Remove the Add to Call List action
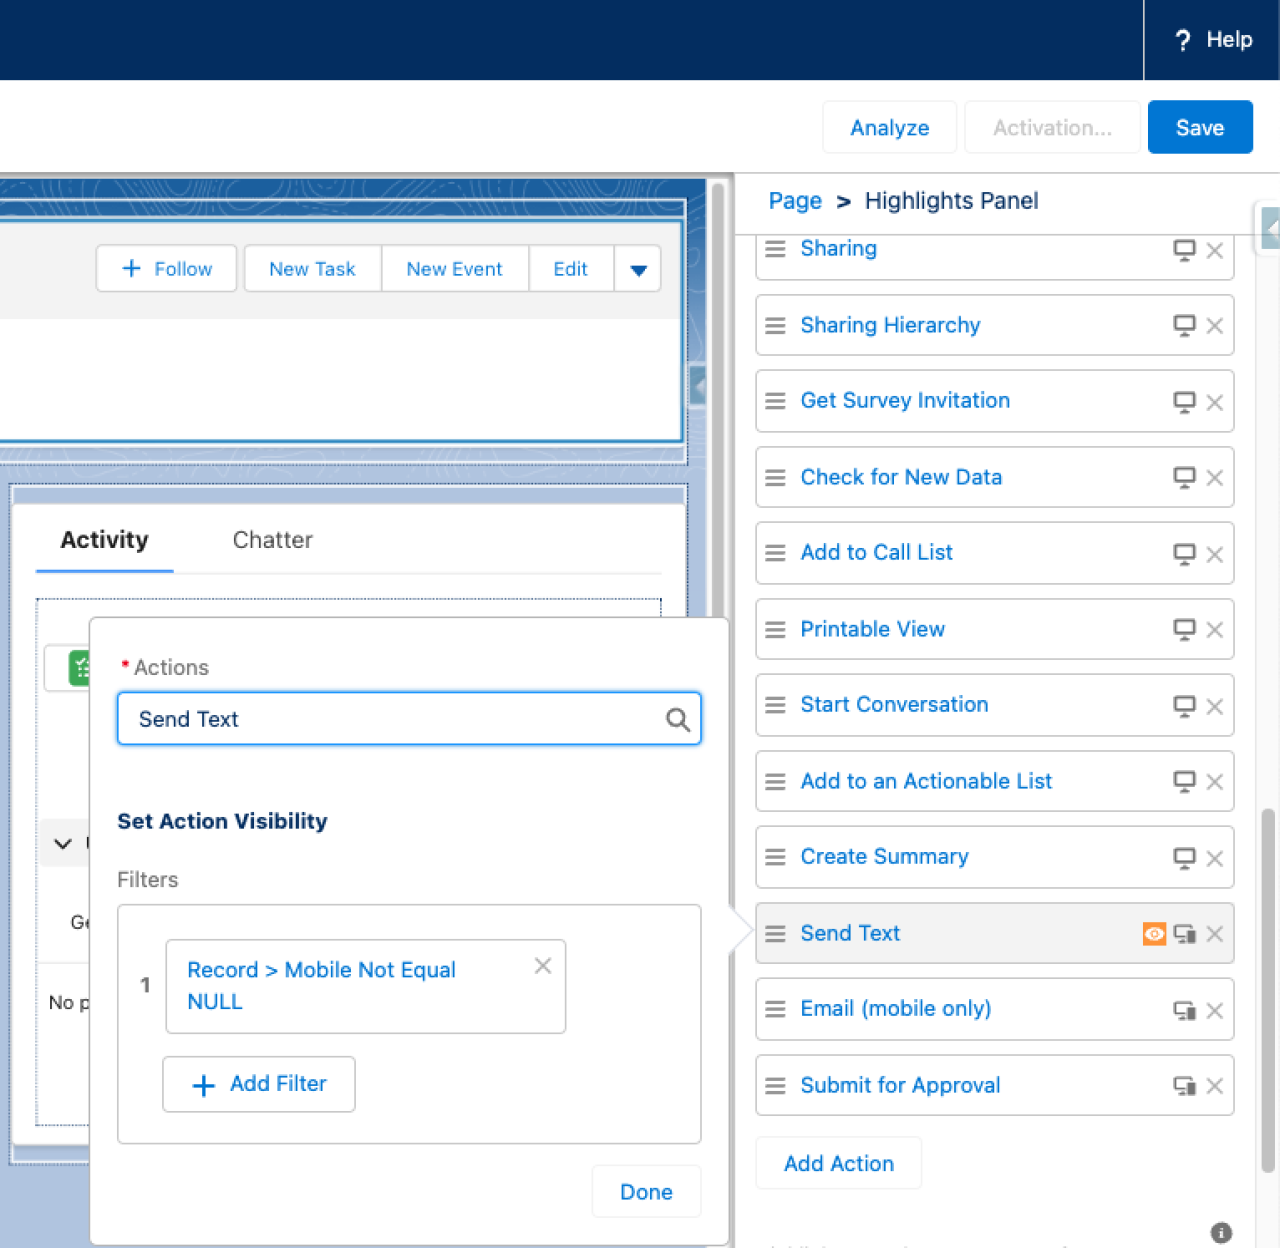The height and width of the screenshot is (1248, 1280). pos(1215,554)
